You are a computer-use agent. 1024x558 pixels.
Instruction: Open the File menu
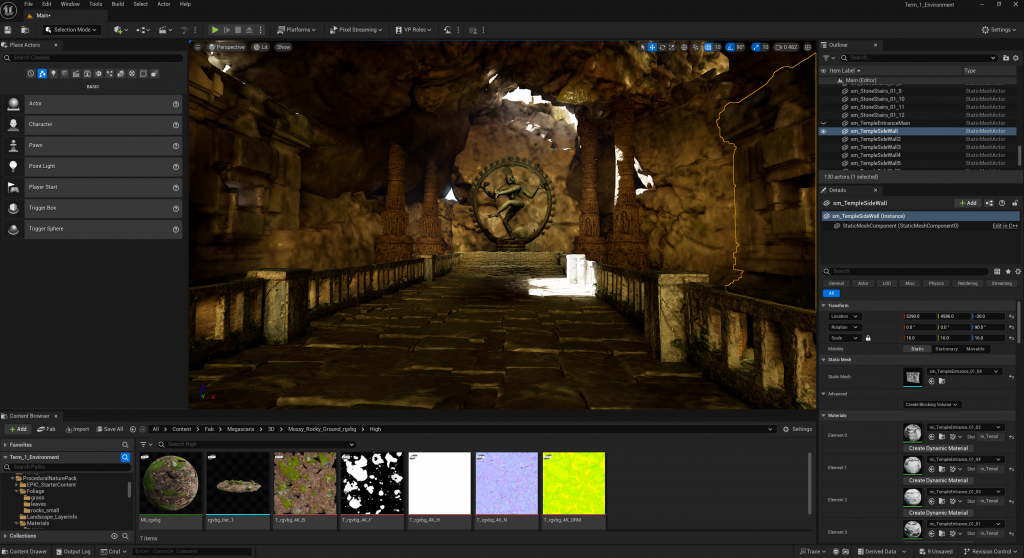pos(28,4)
